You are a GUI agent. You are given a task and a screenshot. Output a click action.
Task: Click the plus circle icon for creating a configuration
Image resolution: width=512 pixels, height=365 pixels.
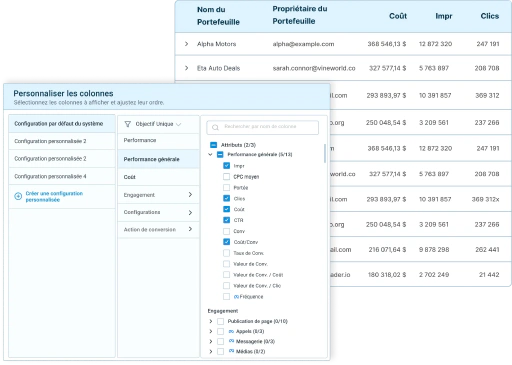tap(18, 196)
